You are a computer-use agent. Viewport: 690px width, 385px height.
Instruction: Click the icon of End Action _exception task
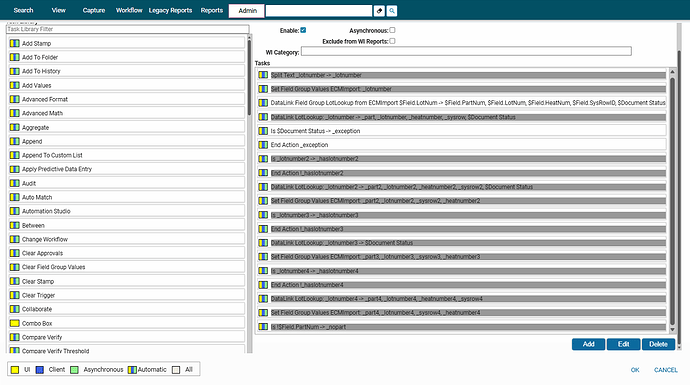(x=263, y=145)
